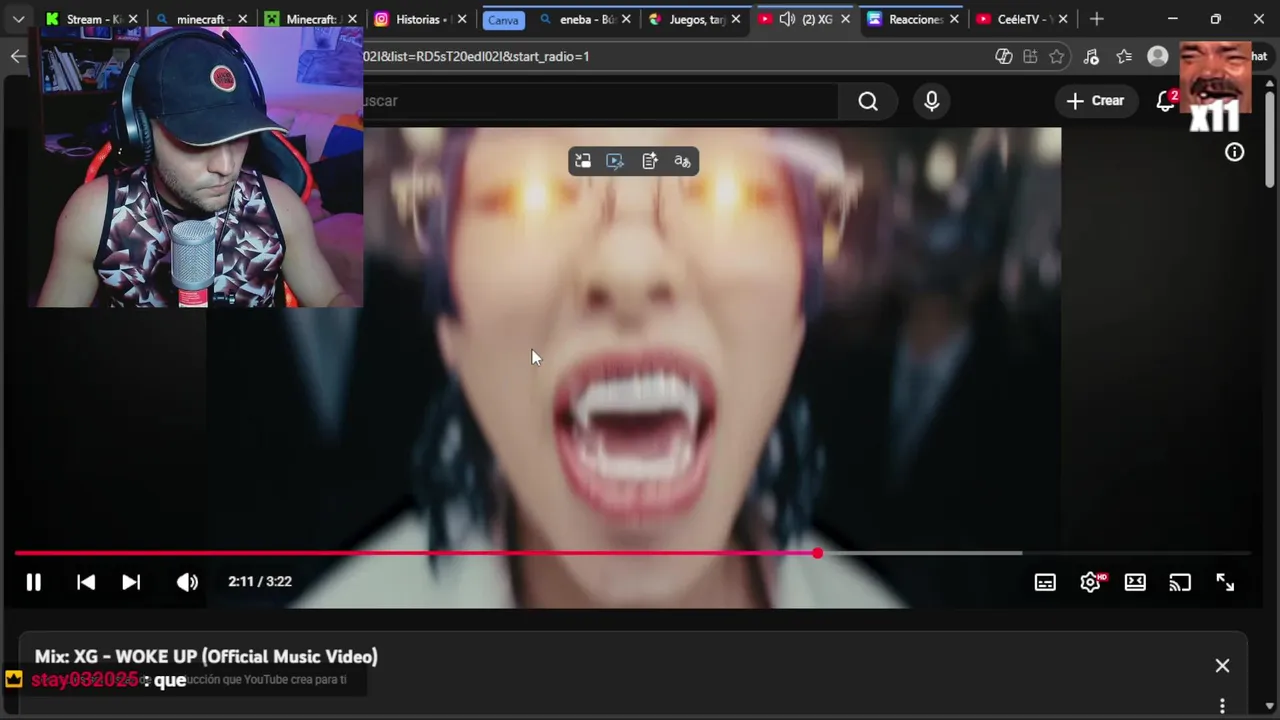The image size is (1280, 720).
Task: Enter full screen mode
Action: tap(1225, 582)
